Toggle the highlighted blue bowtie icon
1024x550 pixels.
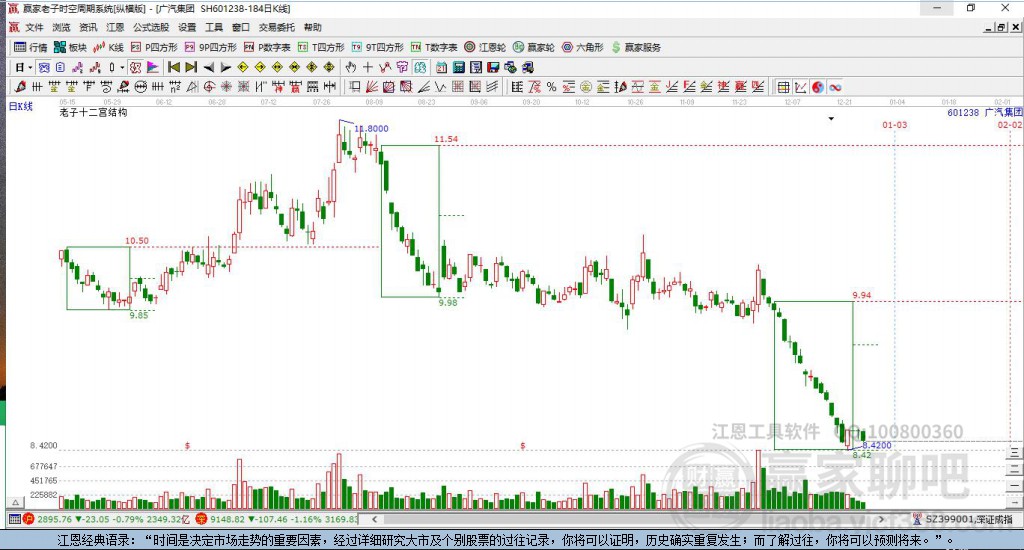pos(44,67)
